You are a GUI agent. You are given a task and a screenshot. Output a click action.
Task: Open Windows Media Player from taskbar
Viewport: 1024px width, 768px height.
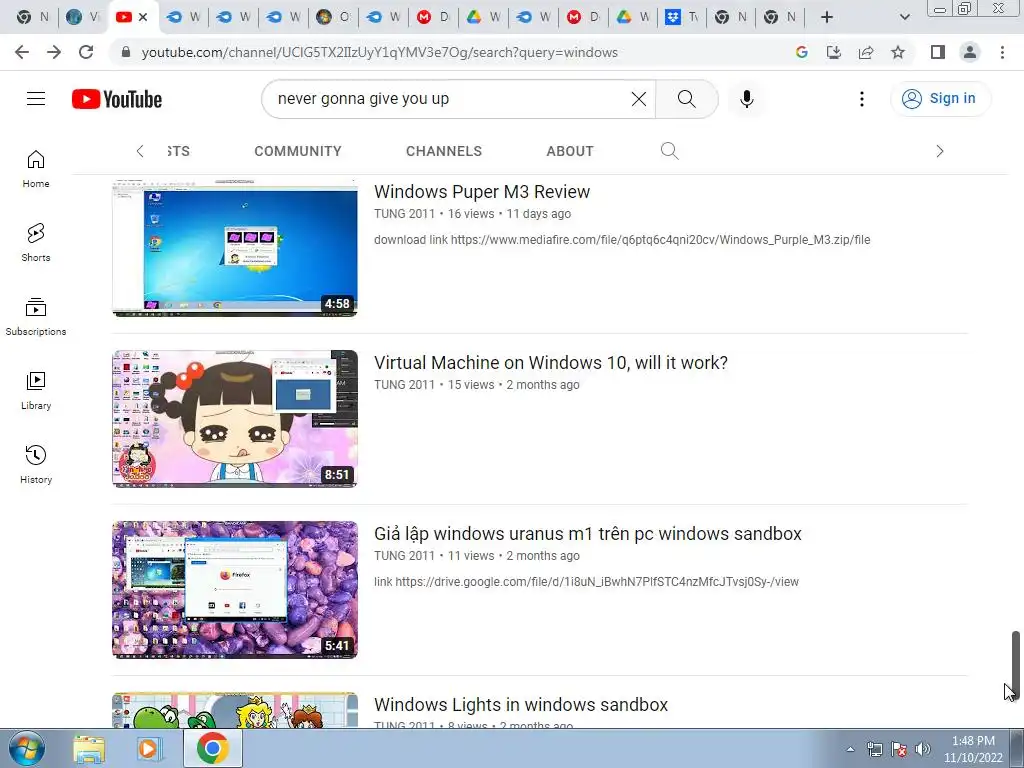tap(148, 749)
